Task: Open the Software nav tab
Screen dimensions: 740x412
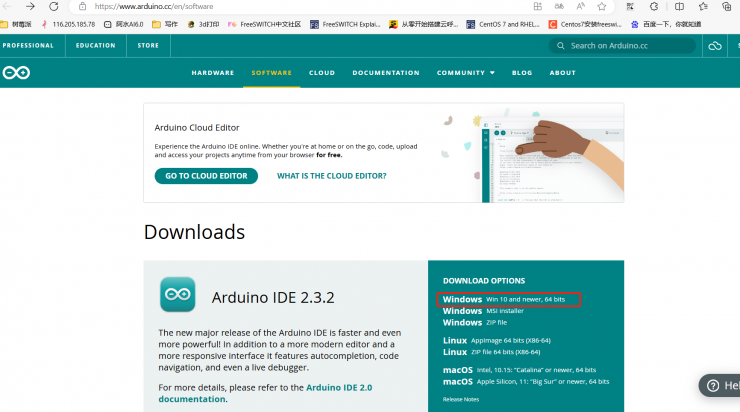Action: pos(272,73)
